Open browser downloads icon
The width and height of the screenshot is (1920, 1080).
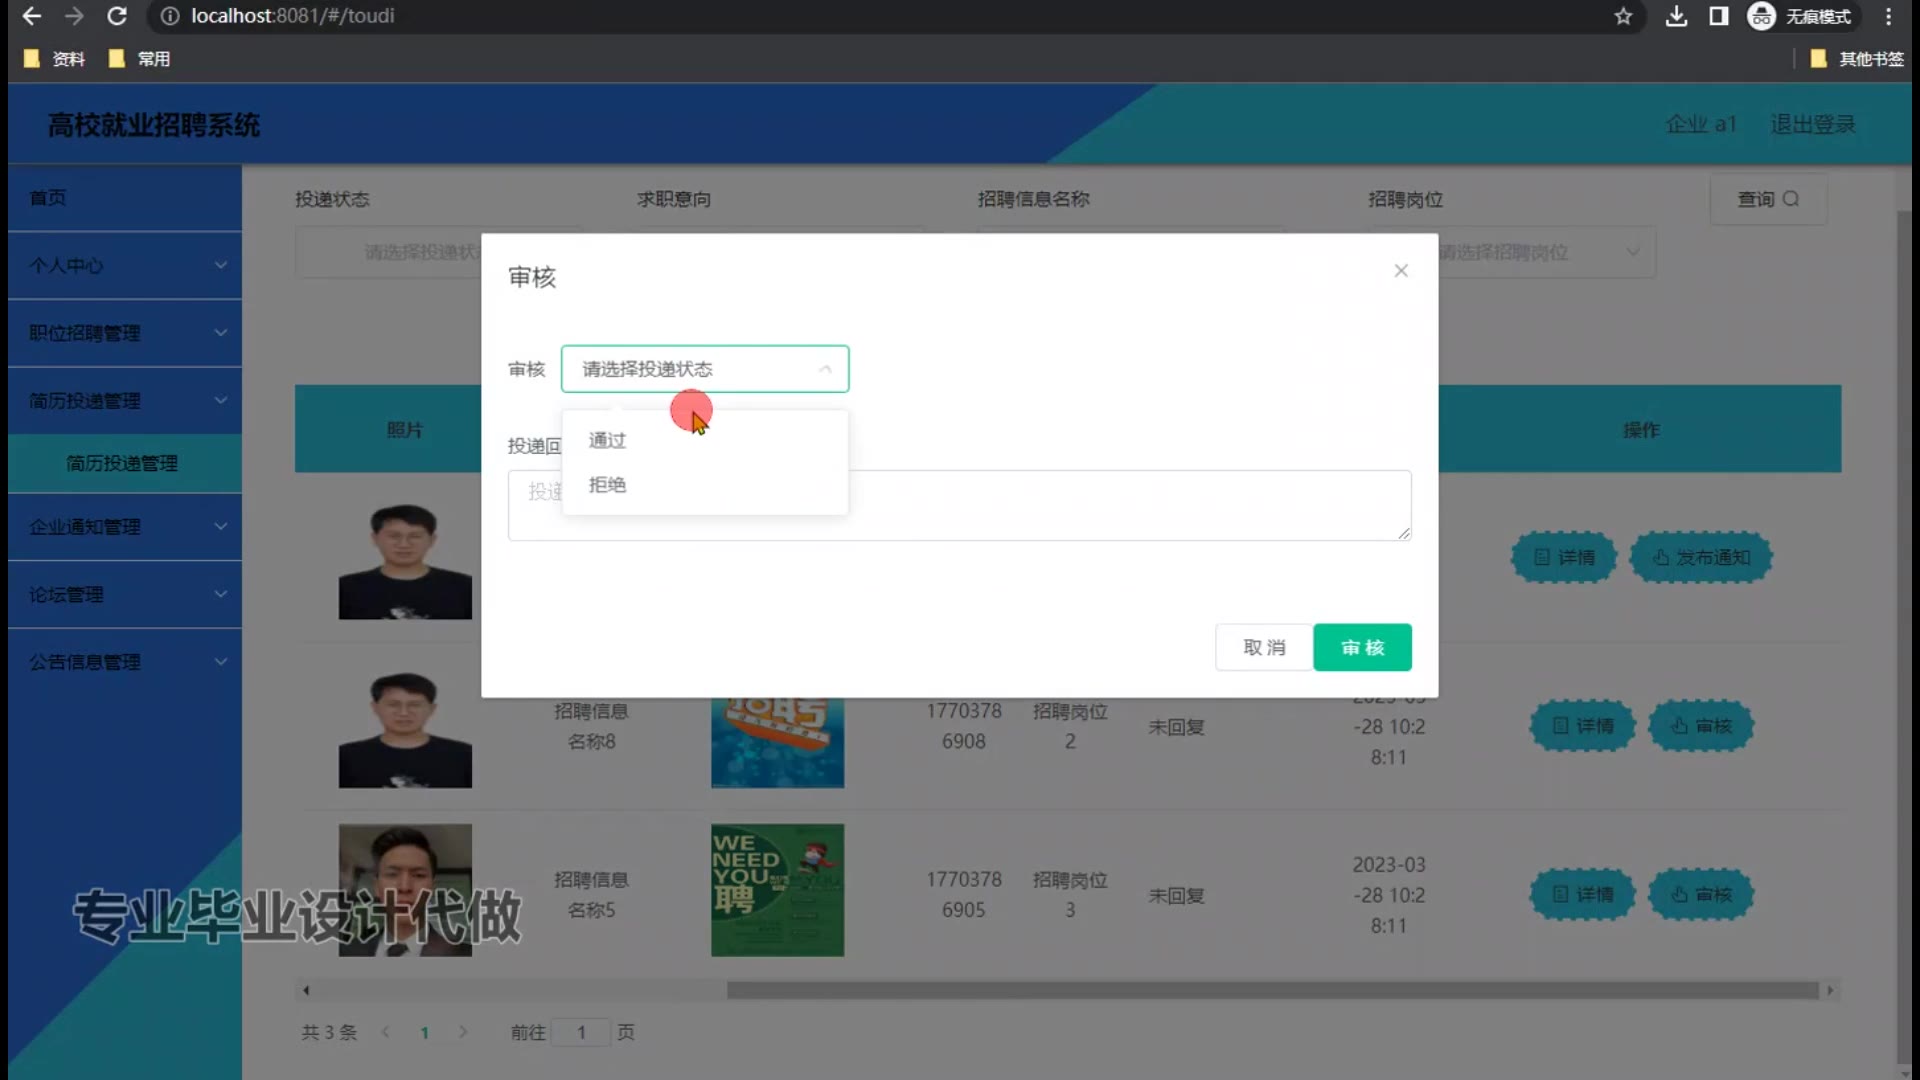click(1676, 16)
